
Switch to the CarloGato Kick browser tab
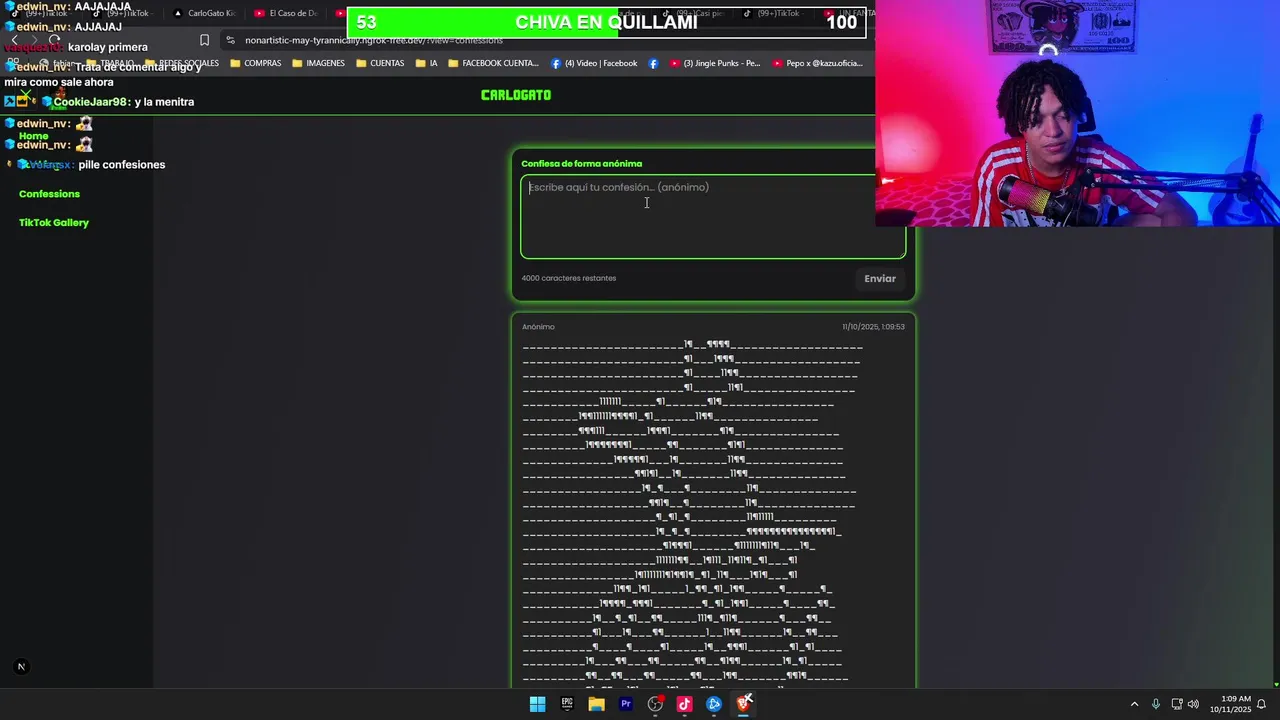[205, 13]
